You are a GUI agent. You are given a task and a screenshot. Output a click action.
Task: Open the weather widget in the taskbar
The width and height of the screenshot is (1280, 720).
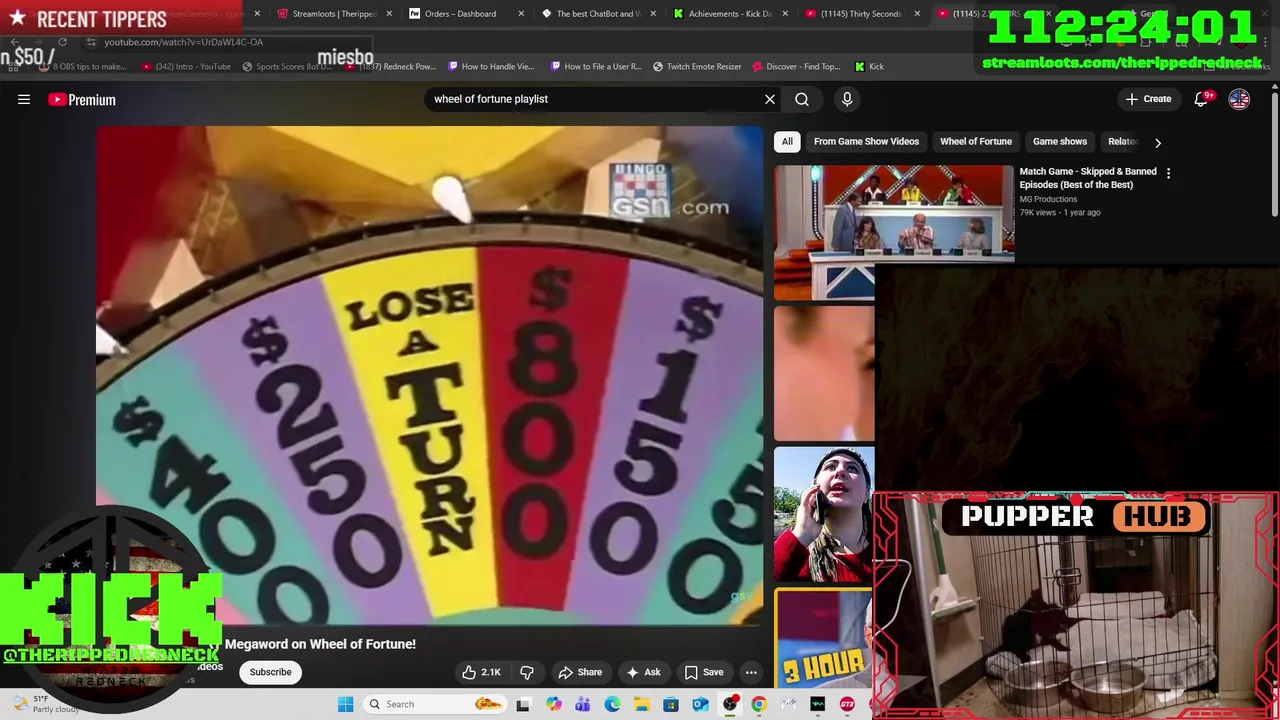pos(45,704)
